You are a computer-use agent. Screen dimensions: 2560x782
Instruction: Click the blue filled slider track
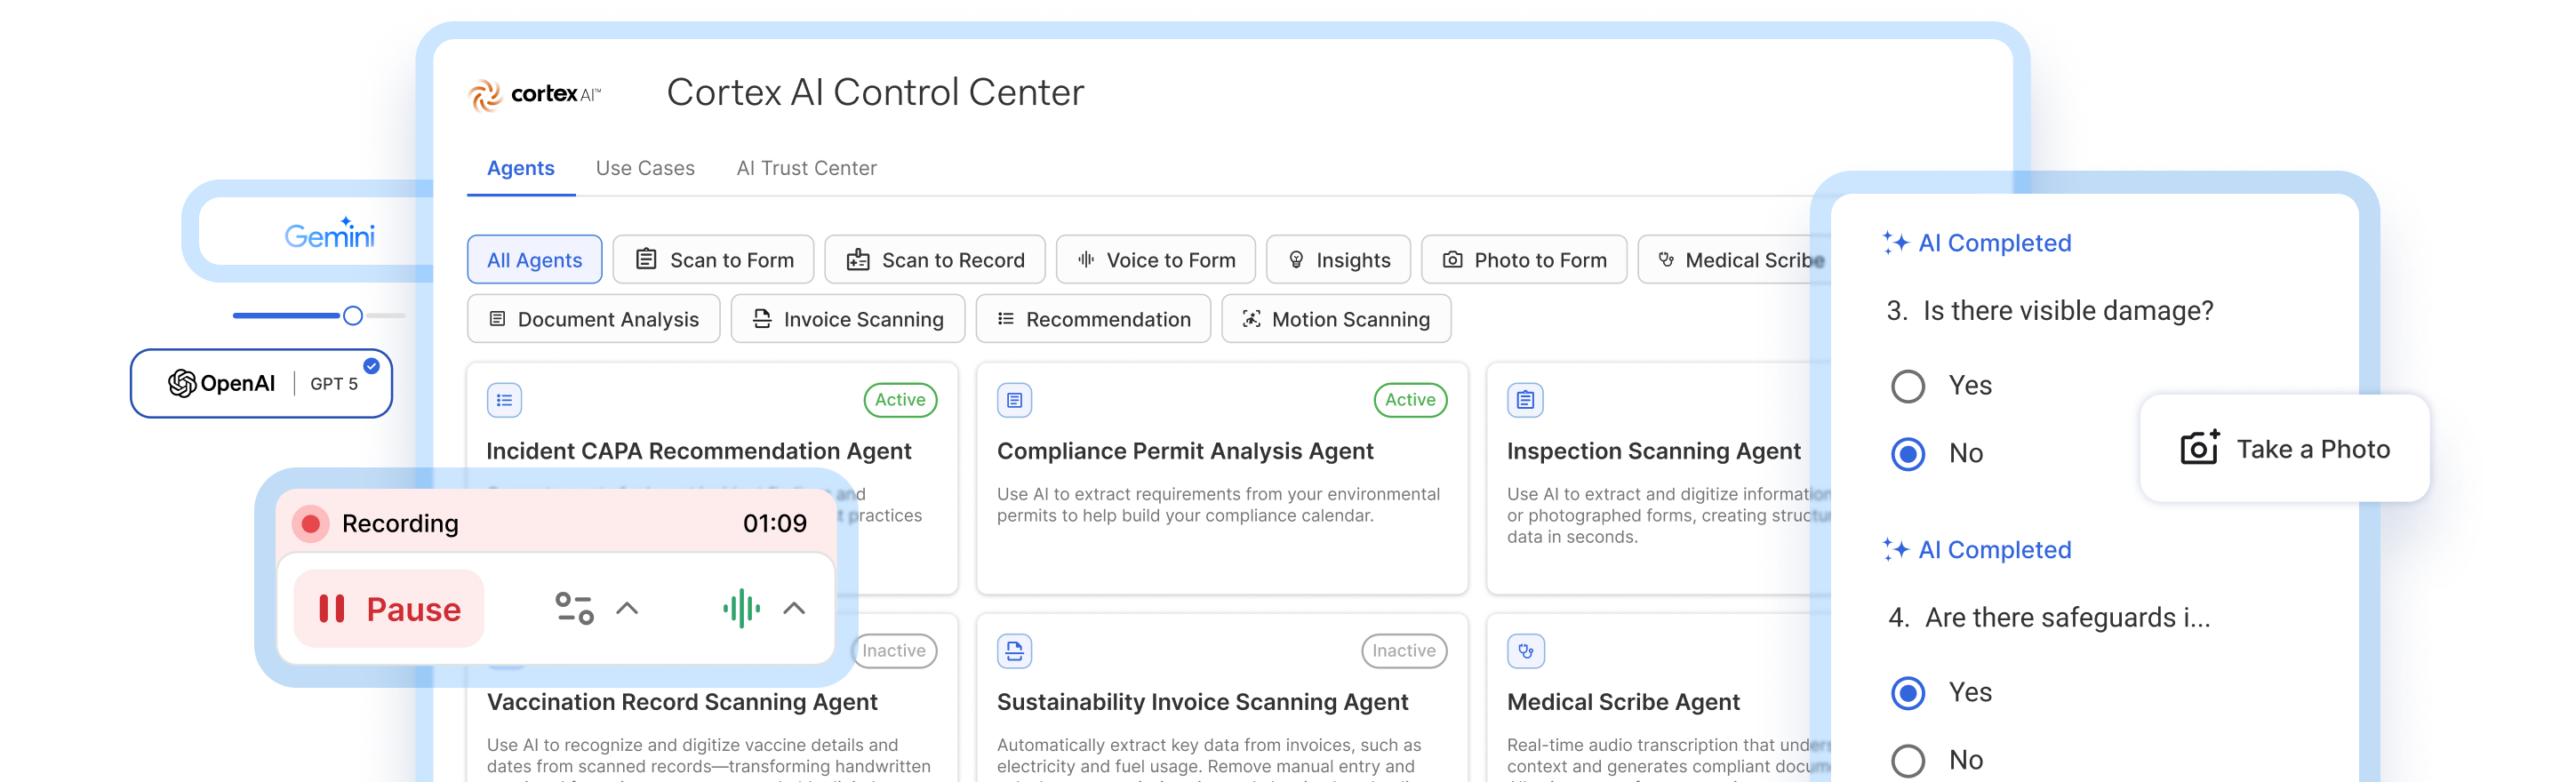coord(287,316)
